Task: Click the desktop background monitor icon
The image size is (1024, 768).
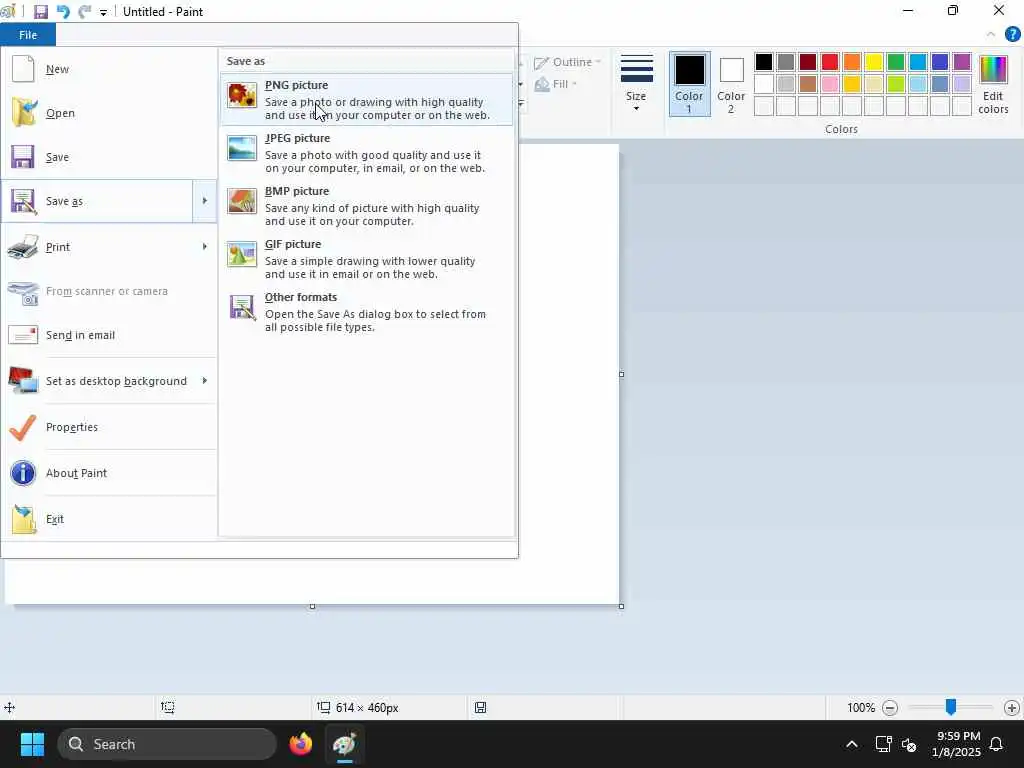Action: [23, 380]
